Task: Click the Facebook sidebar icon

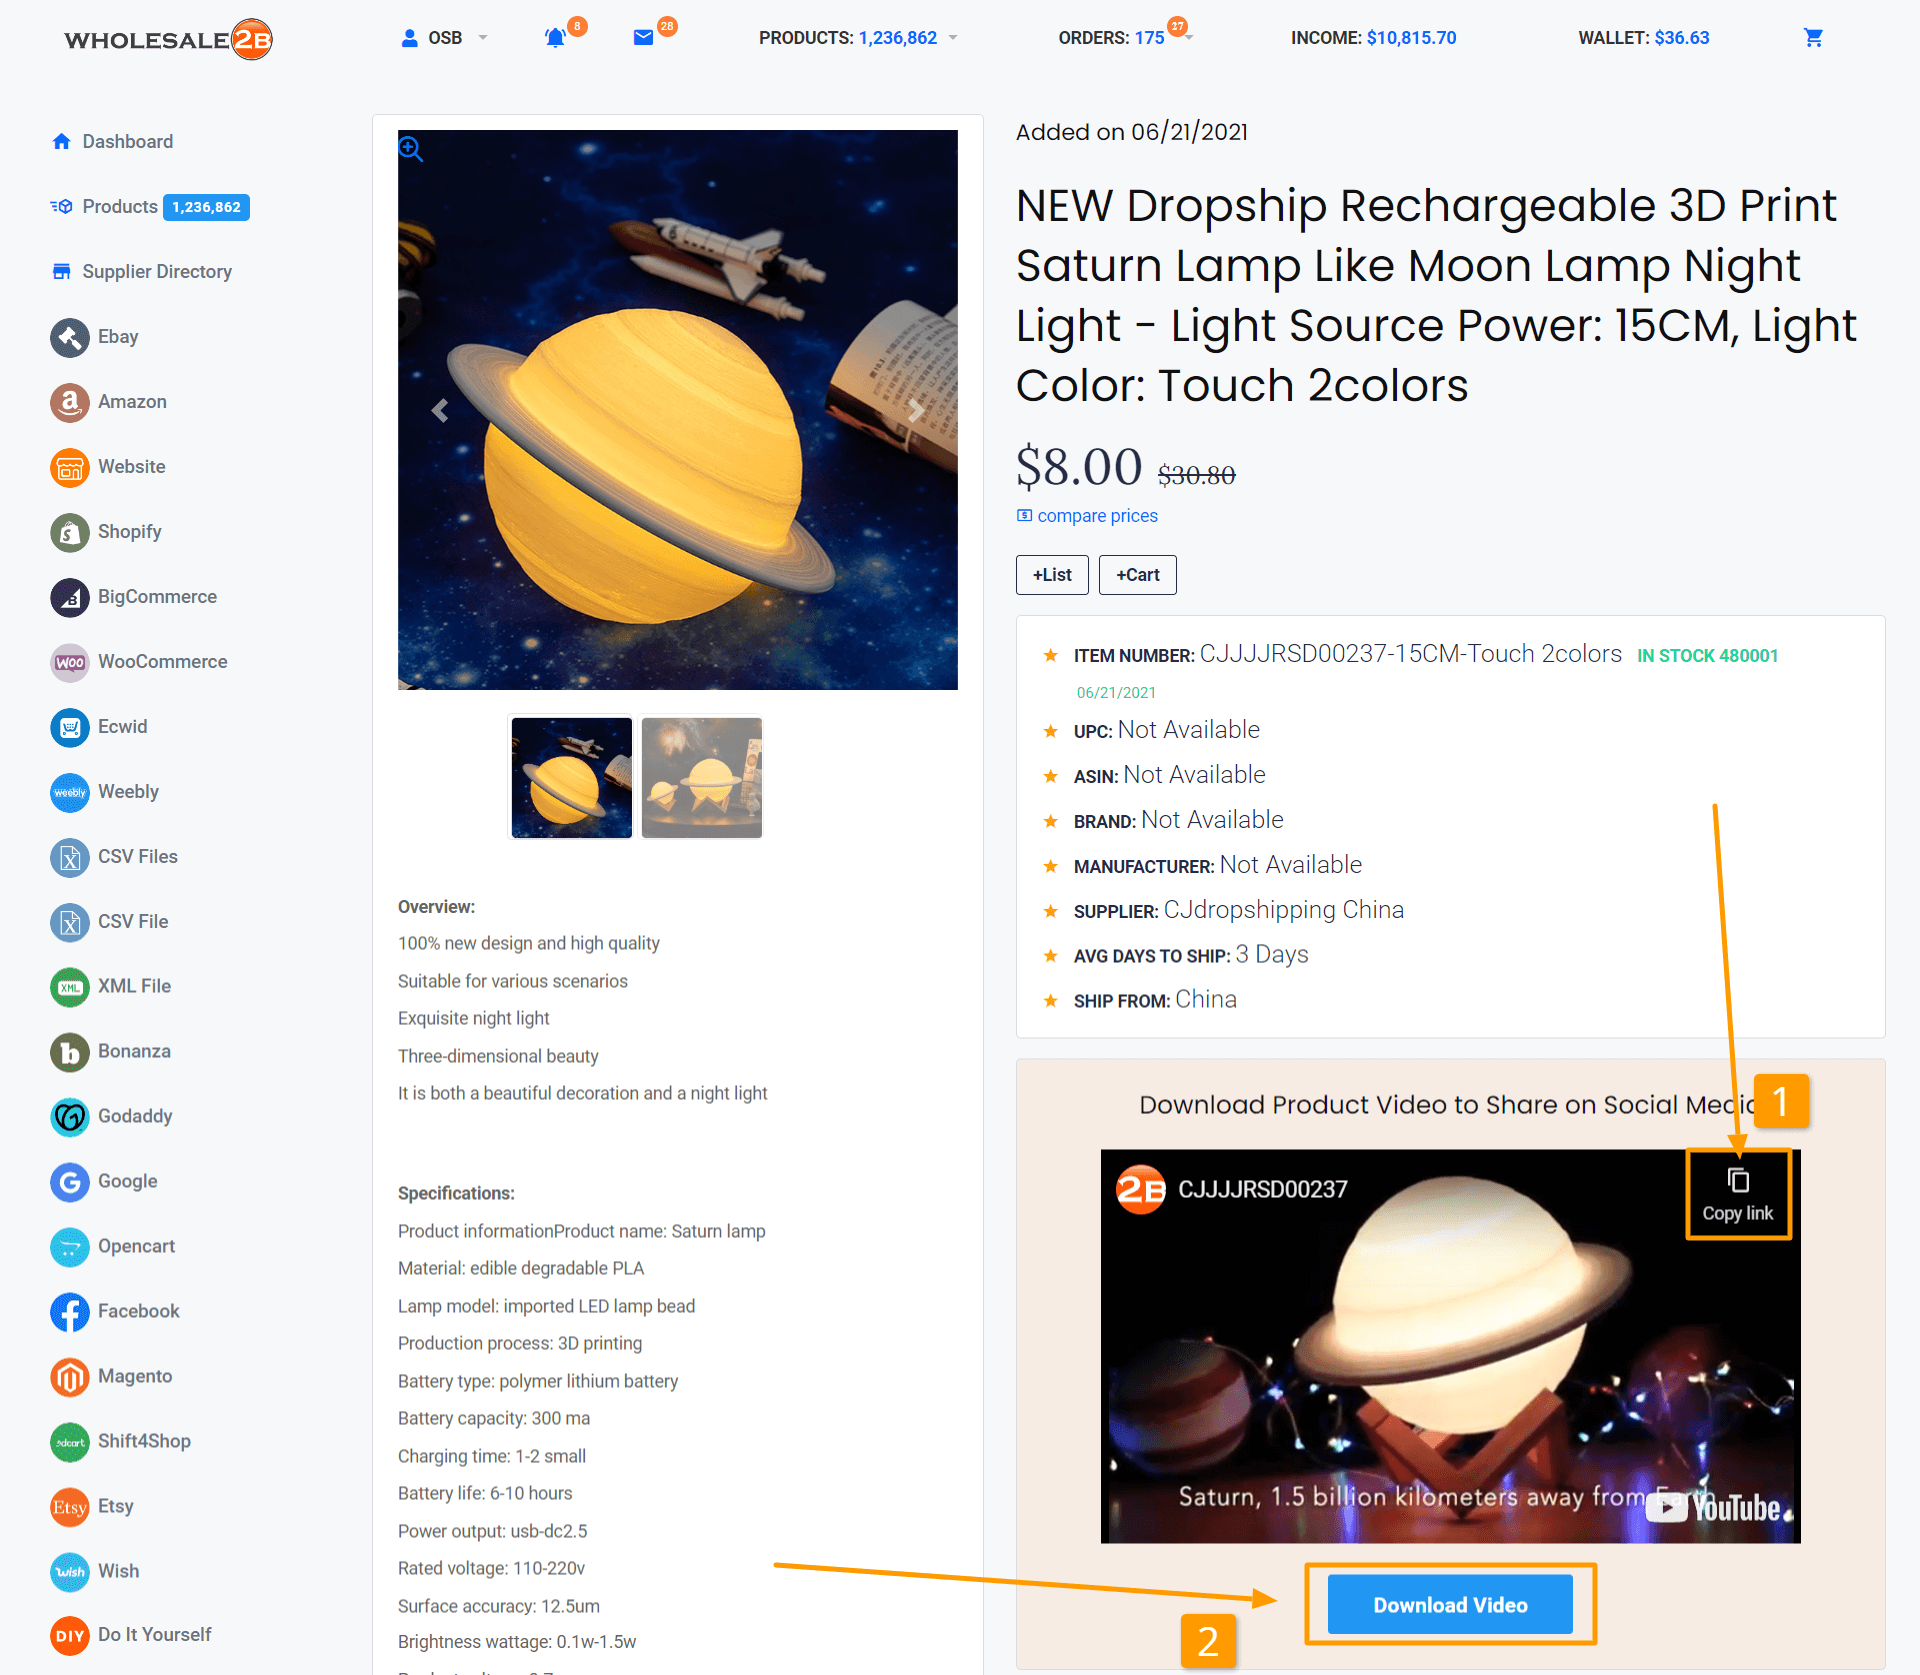Action: tap(70, 1312)
